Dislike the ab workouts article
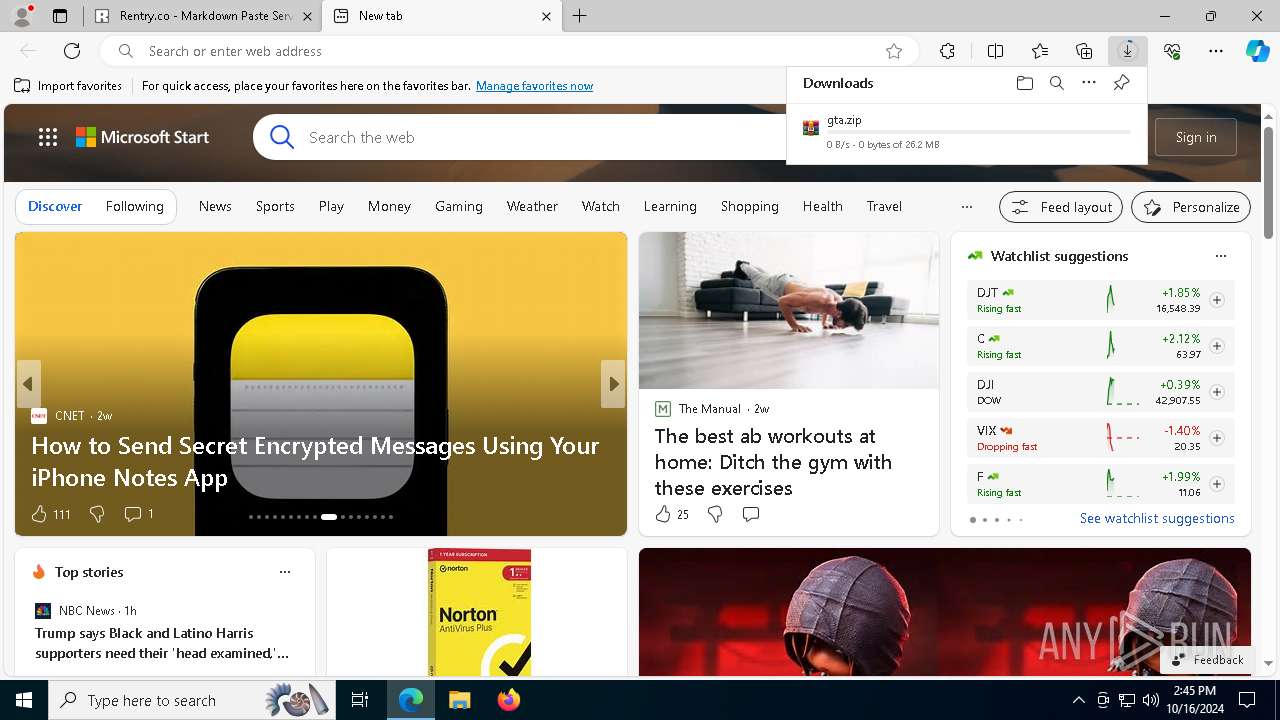 715,514
